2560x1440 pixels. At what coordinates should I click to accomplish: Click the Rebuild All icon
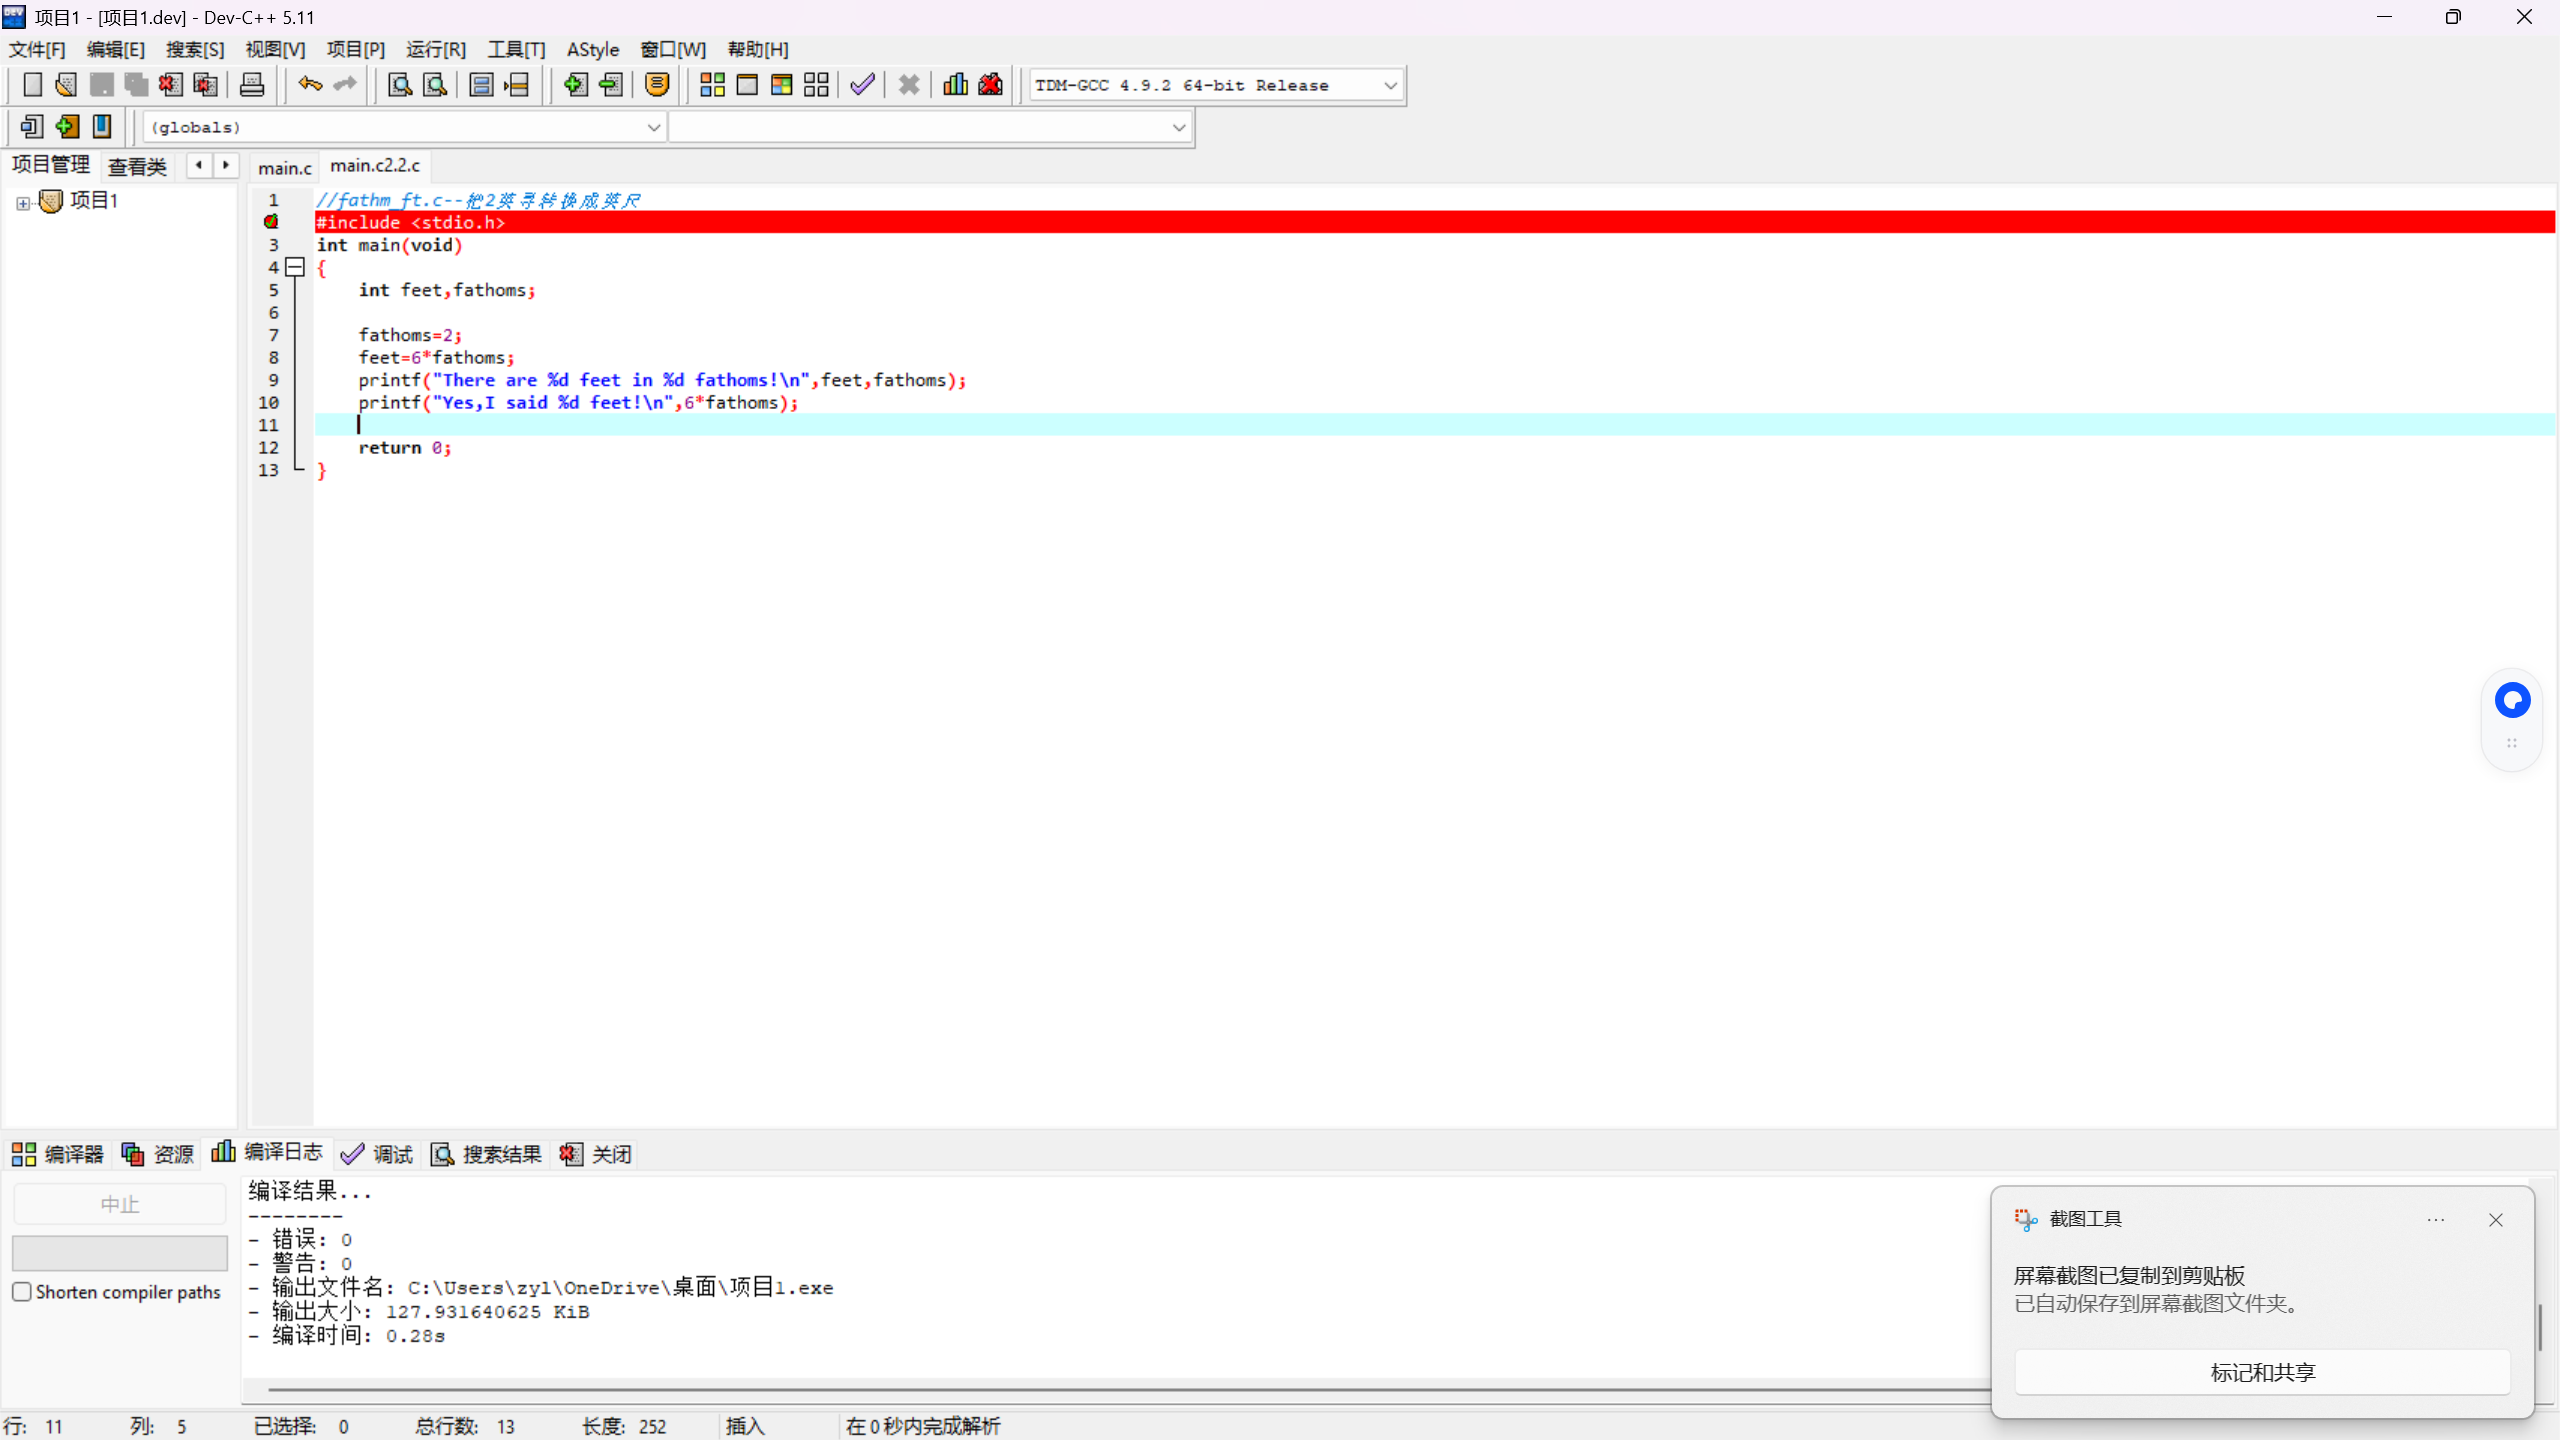pos(816,85)
